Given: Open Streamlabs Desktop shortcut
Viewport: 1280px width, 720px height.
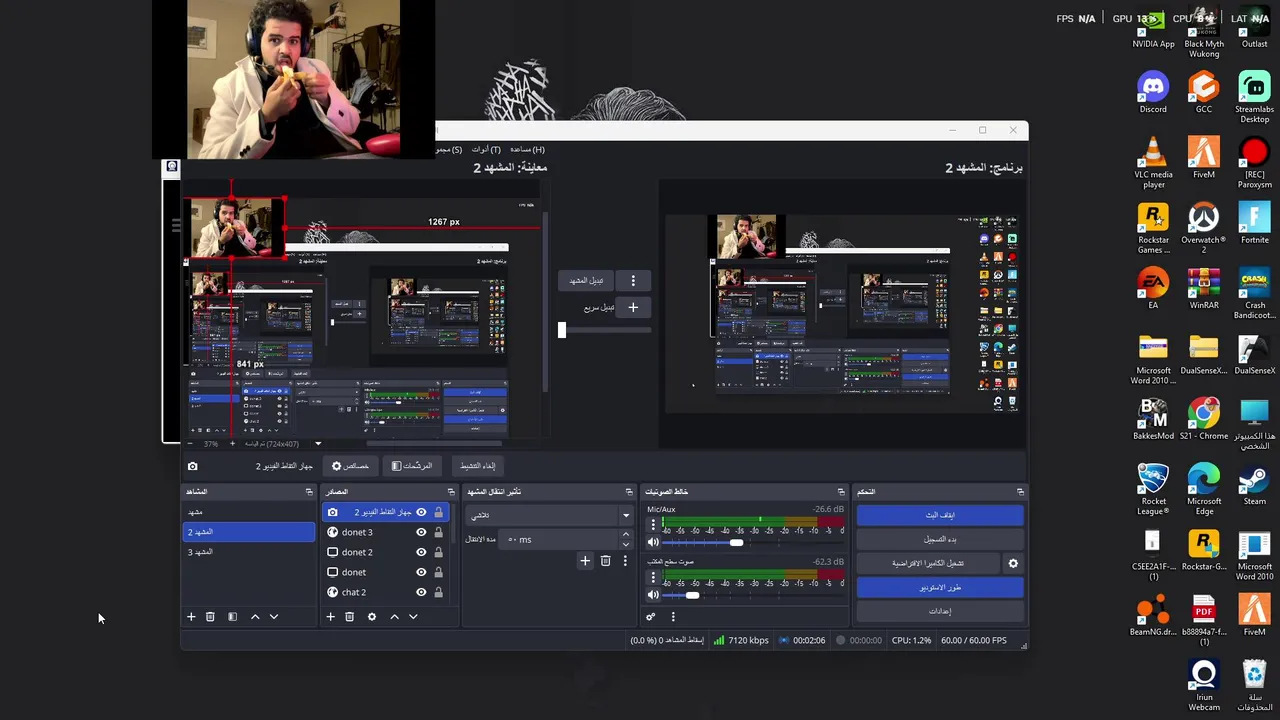Looking at the screenshot, I should click(1254, 98).
